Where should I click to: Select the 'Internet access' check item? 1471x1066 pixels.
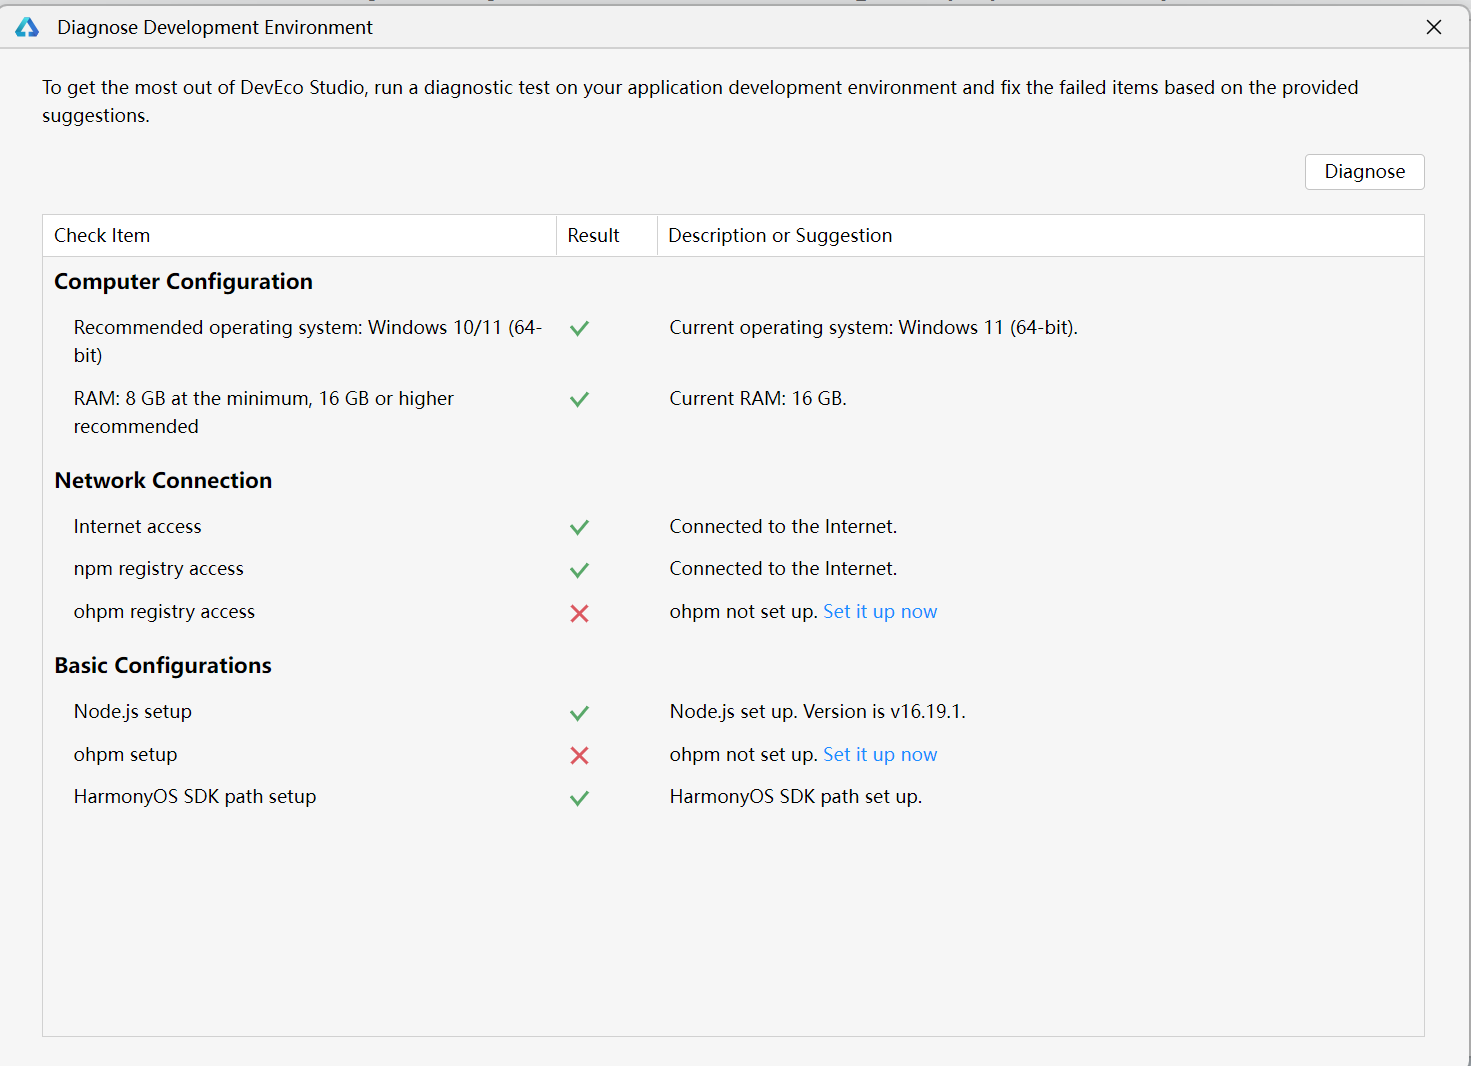pyautogui.click(x=137, y=527)
